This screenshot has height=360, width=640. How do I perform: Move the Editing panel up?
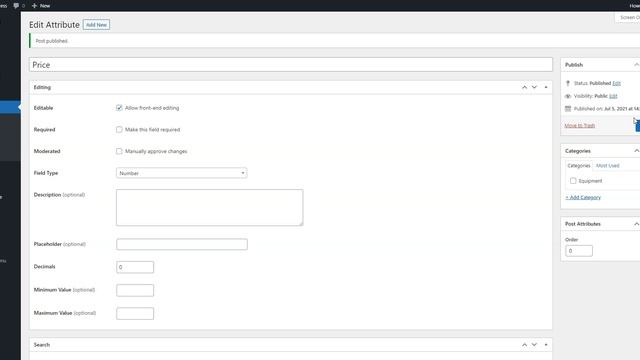524,87
